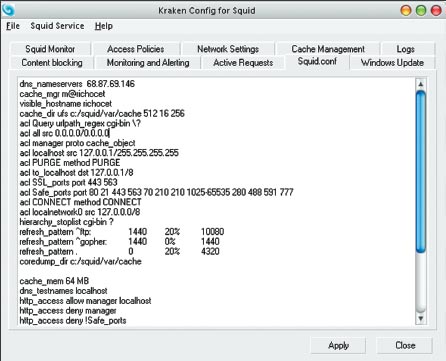This screenshot has width=446, height=361.
Task: Switch to the Squid Monitor tab
Action: coord(50,49)
